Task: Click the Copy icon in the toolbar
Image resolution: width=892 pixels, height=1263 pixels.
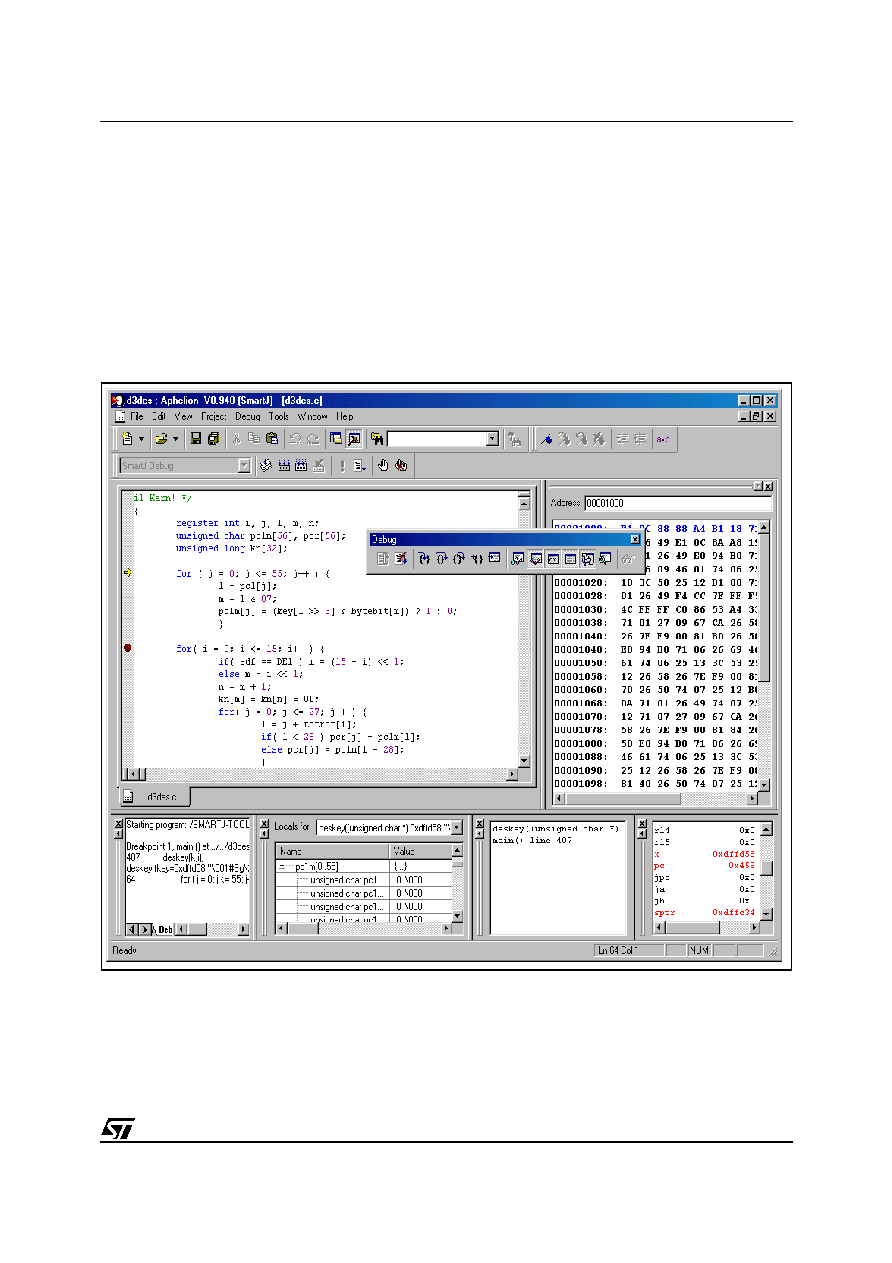Action: point(254,438)
